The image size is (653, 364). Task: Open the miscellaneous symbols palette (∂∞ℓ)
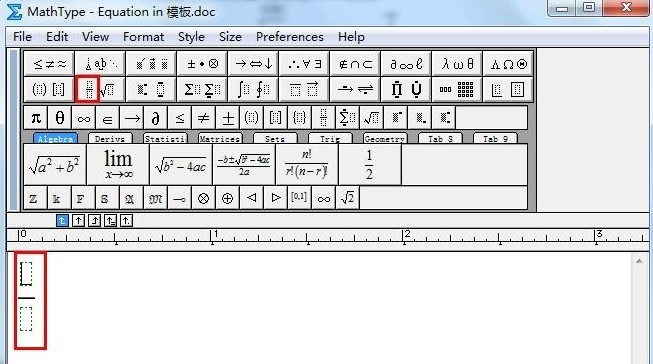pyautogui.click(x=406, y=64)
